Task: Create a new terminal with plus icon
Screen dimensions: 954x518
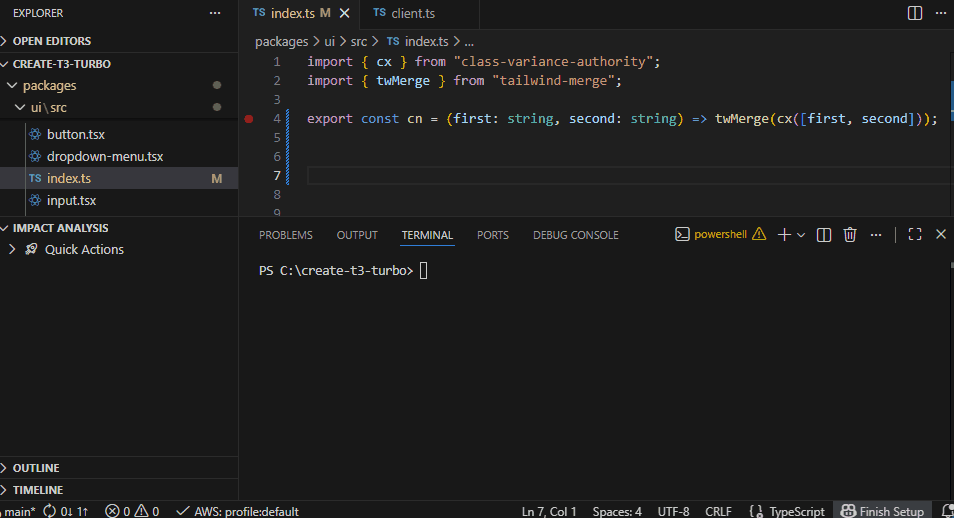Action: [x=784, y=234]
